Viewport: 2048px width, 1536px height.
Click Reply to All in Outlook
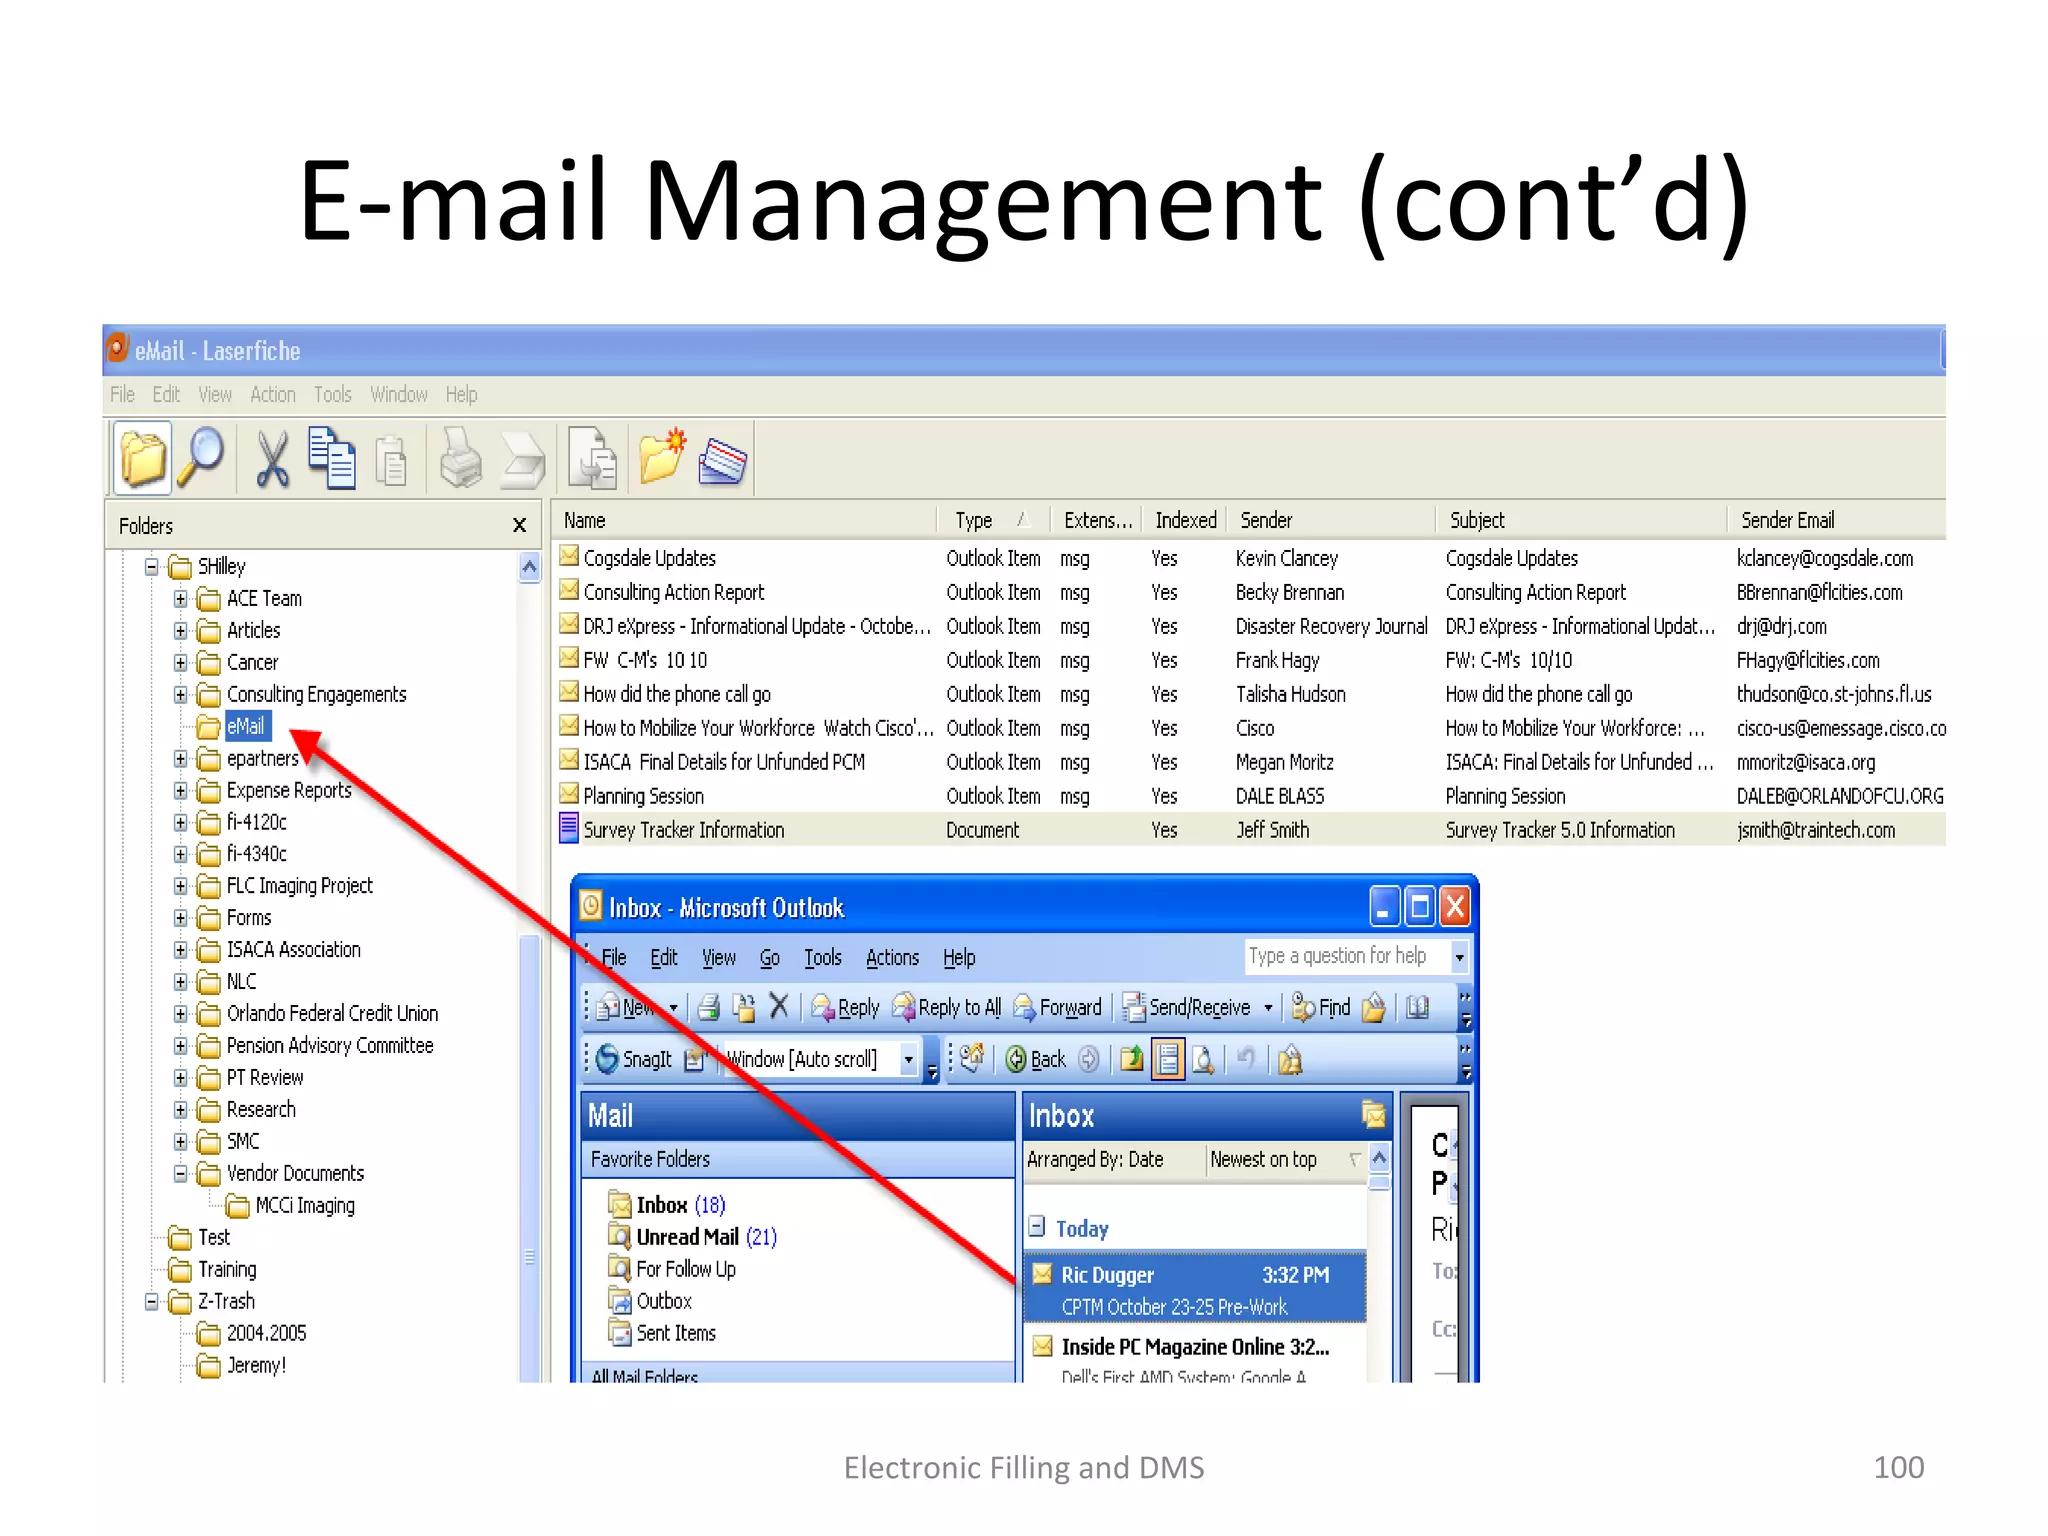coord(946,1007)
